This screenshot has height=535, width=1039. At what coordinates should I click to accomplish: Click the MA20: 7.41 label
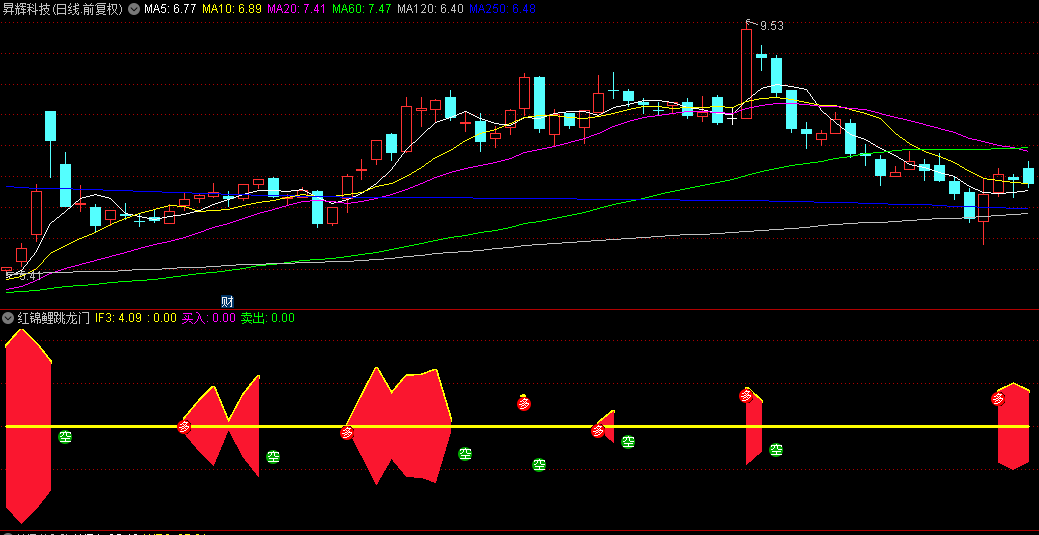coord(296,9)
